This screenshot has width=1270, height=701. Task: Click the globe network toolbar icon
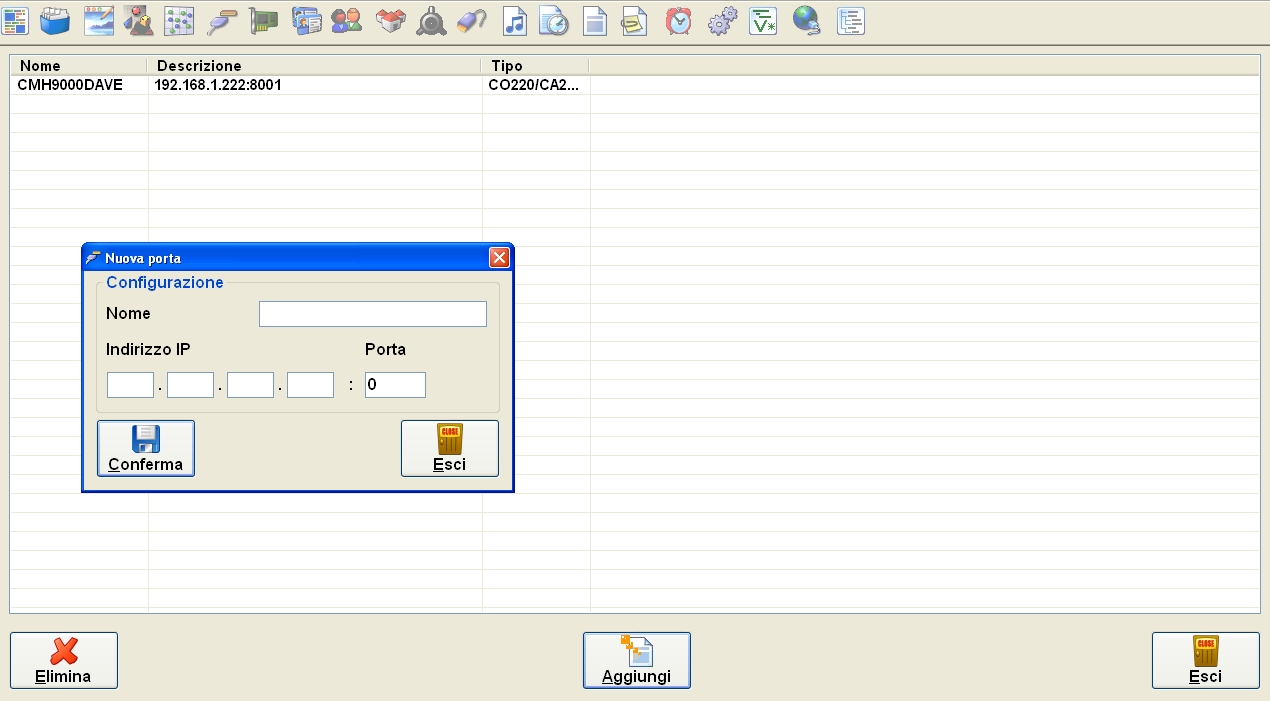click(806, 21)
